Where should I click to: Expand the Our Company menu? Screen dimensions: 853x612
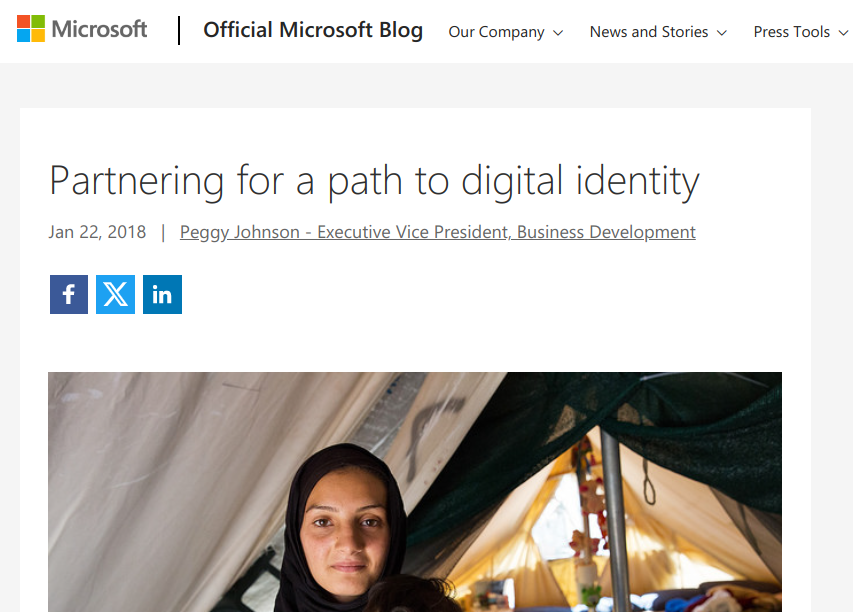(x=505, y=32)
